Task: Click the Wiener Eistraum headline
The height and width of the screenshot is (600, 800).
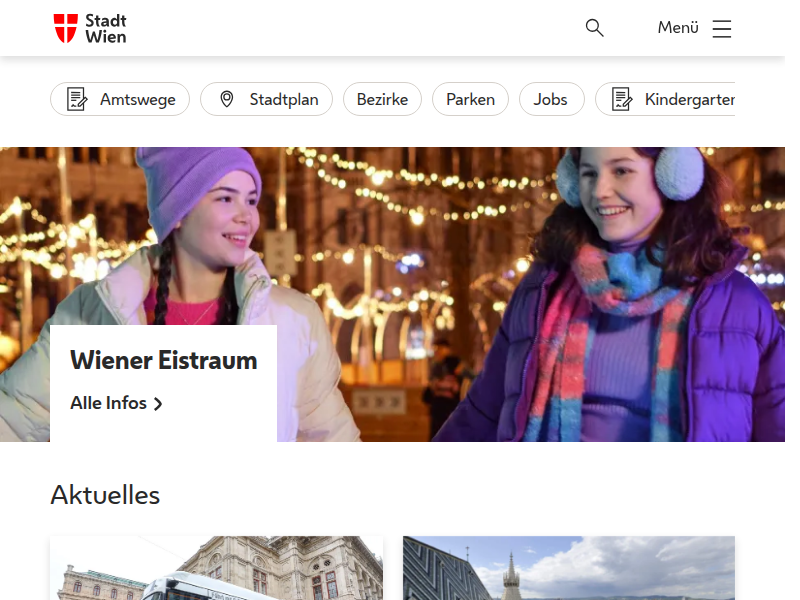Action: click(x=163, y=360)
